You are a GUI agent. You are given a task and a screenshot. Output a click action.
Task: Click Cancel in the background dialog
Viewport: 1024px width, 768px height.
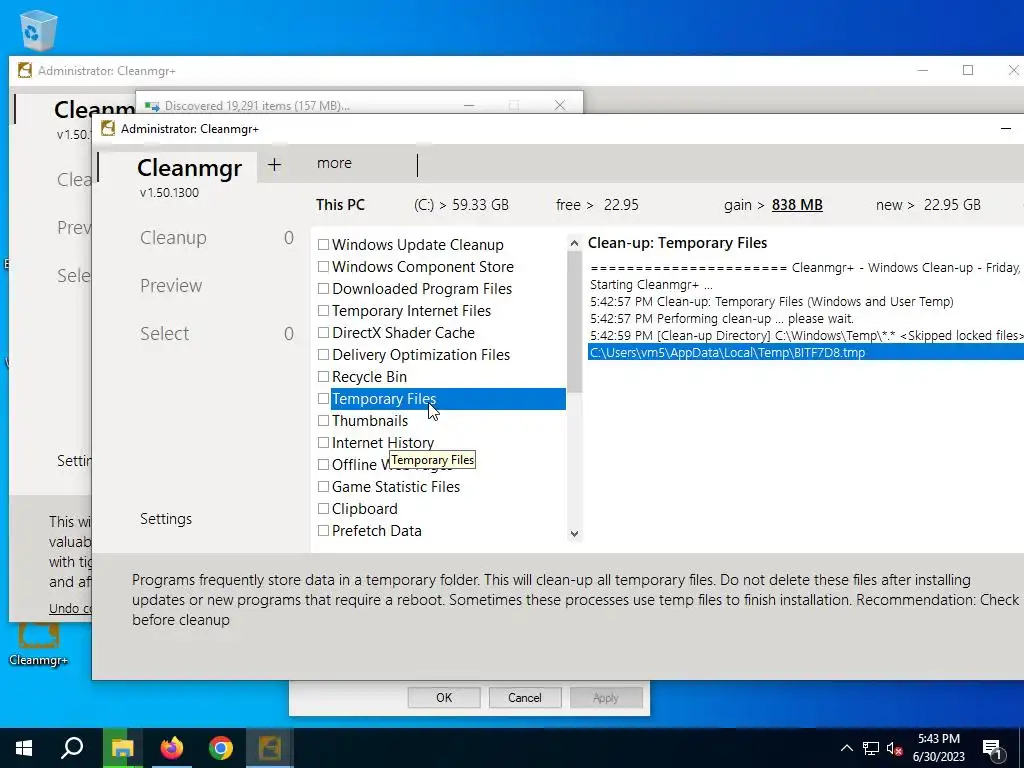pos(524,697)
